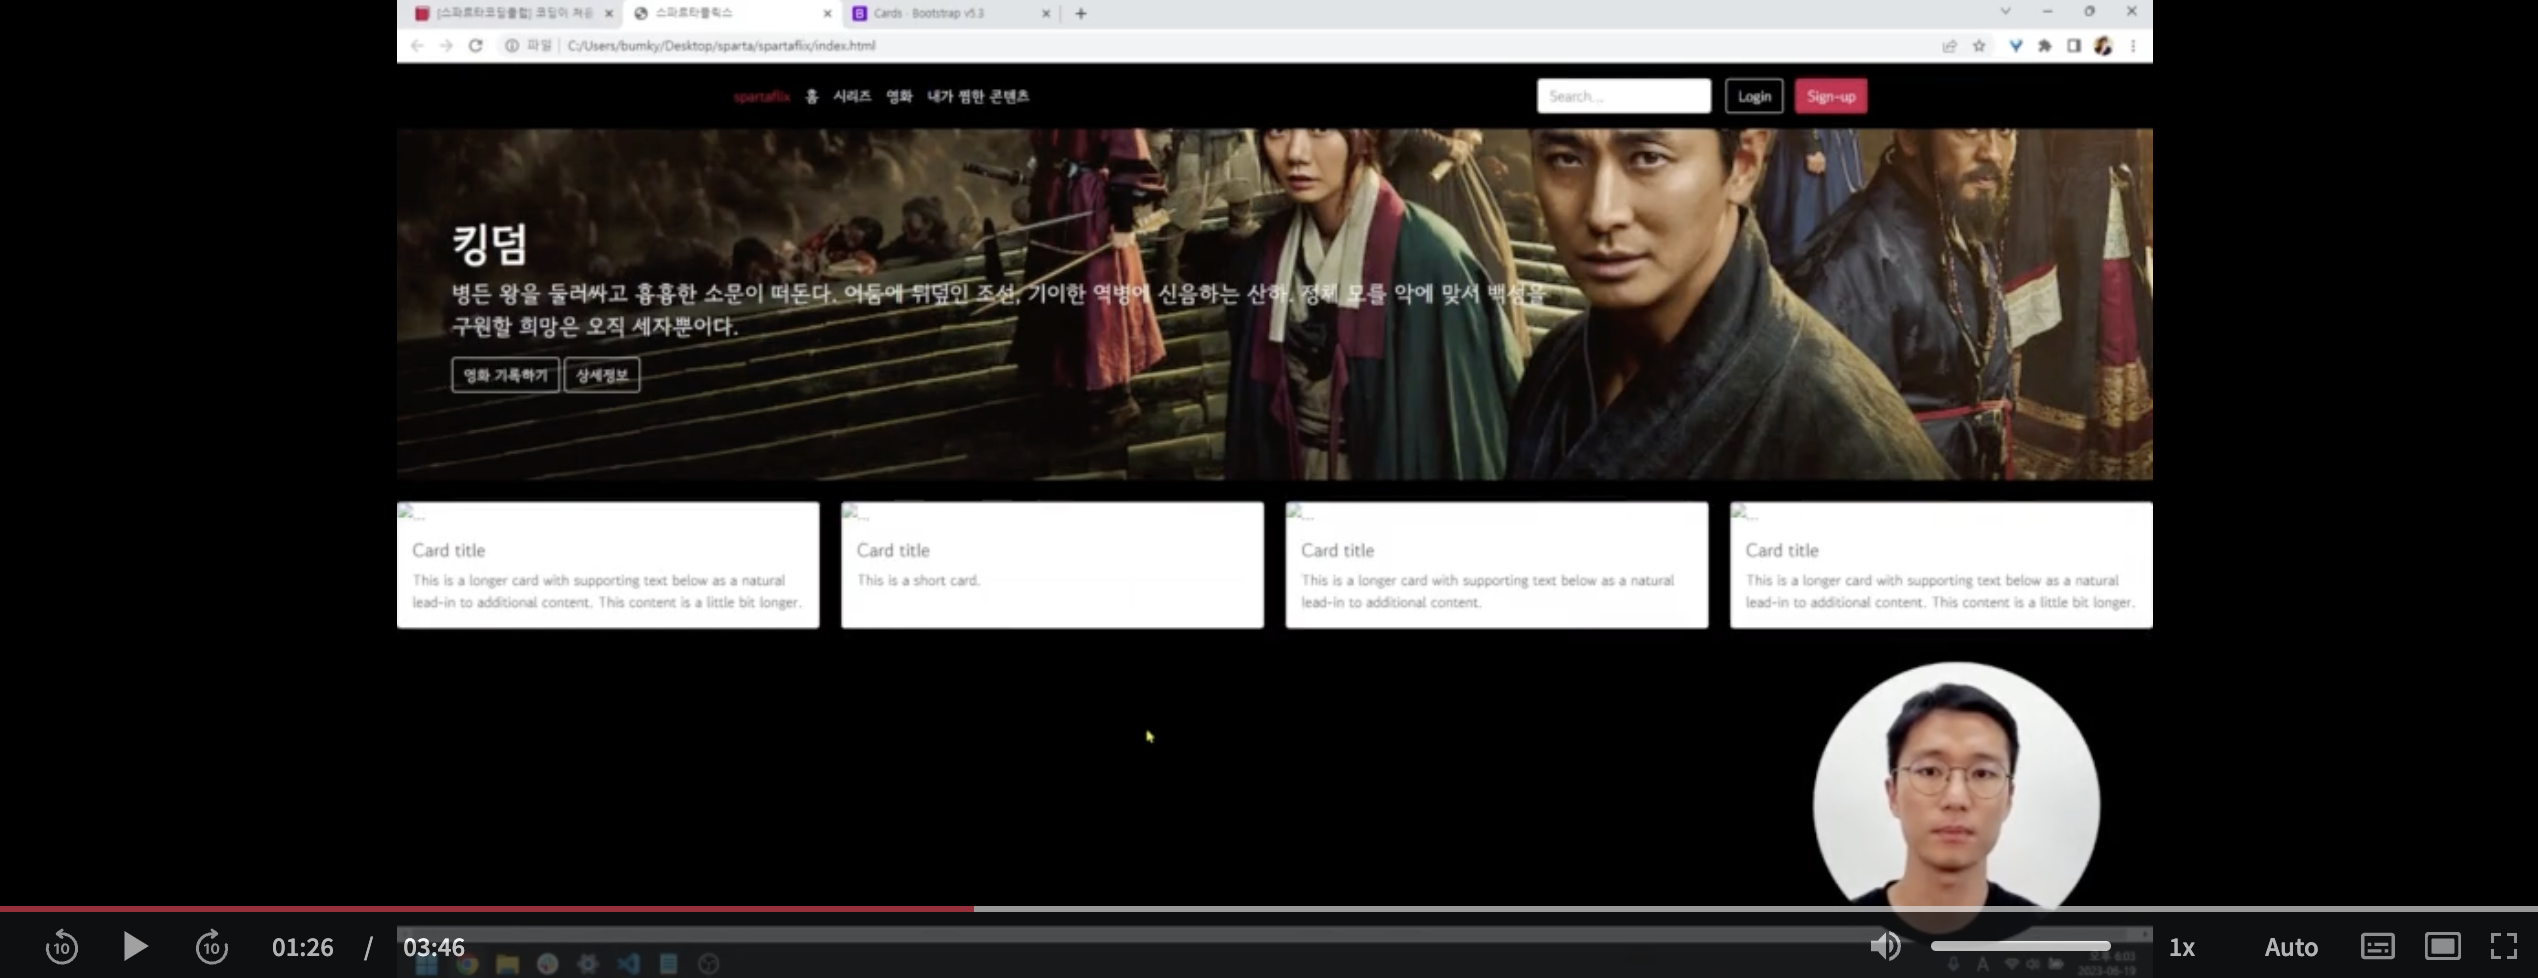
Task: Open the Windows Start button in taskbar
Action: pyautogui.click(x=426, y=964)
